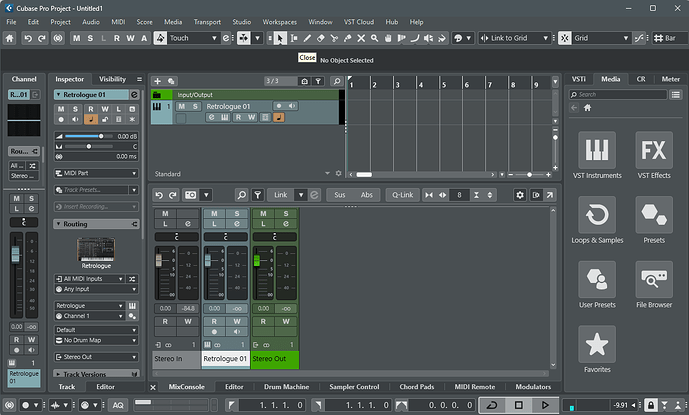Image resolution: width=689 pixels, height=415 pixels.
Task: Open Find Tracks search in the track list
Action: [x=337, y=81]
